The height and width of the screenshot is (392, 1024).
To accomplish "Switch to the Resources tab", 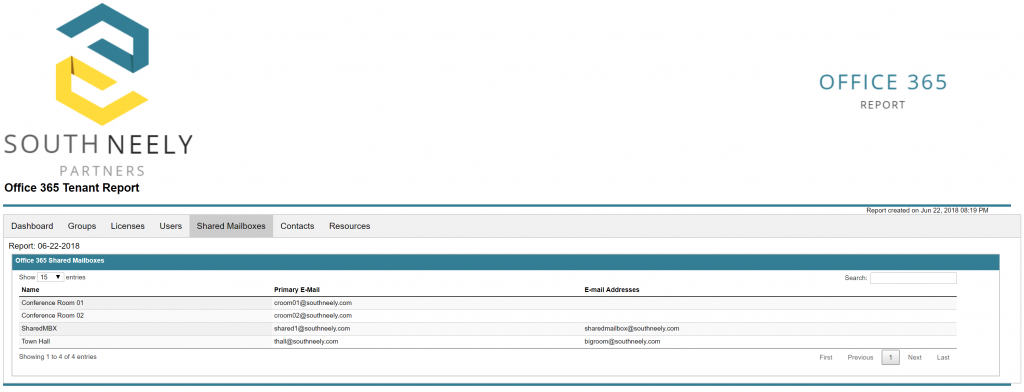I will [349, 226].
